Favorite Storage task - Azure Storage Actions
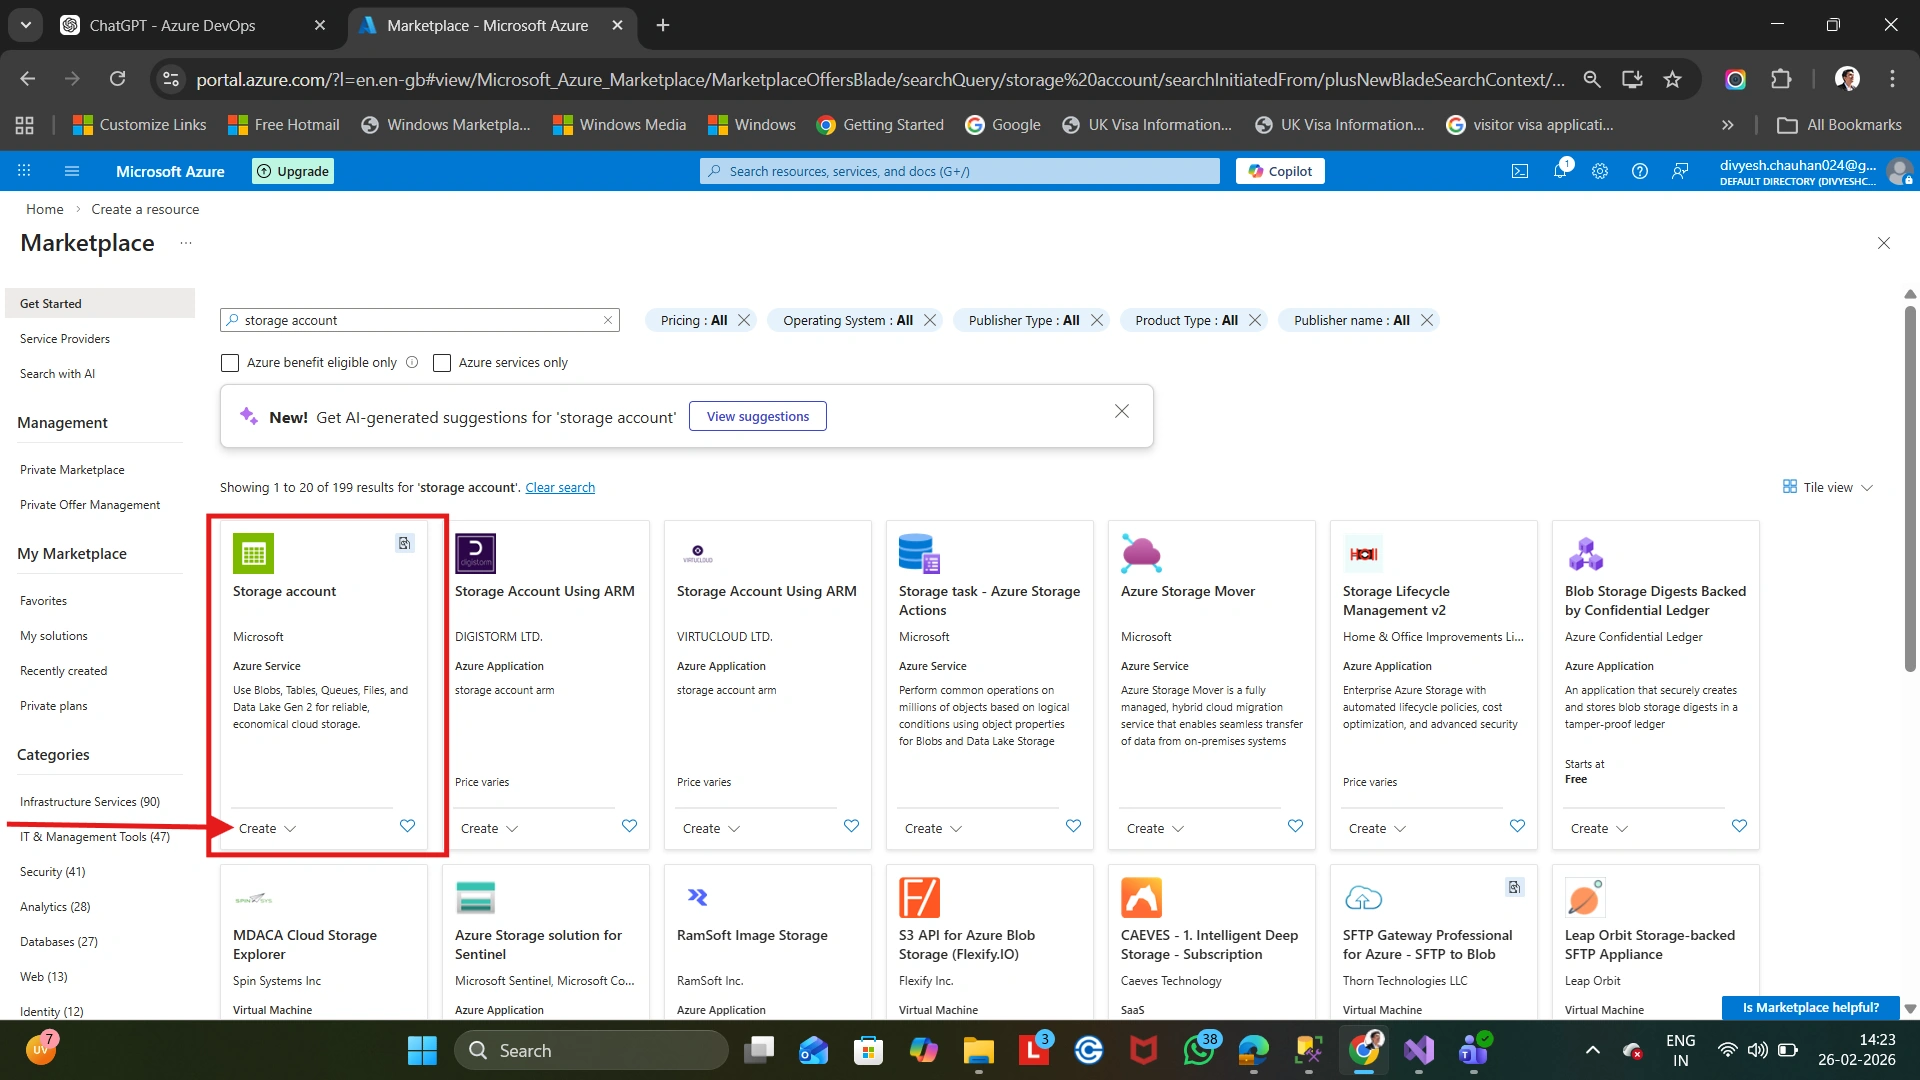 (1073, 826)
